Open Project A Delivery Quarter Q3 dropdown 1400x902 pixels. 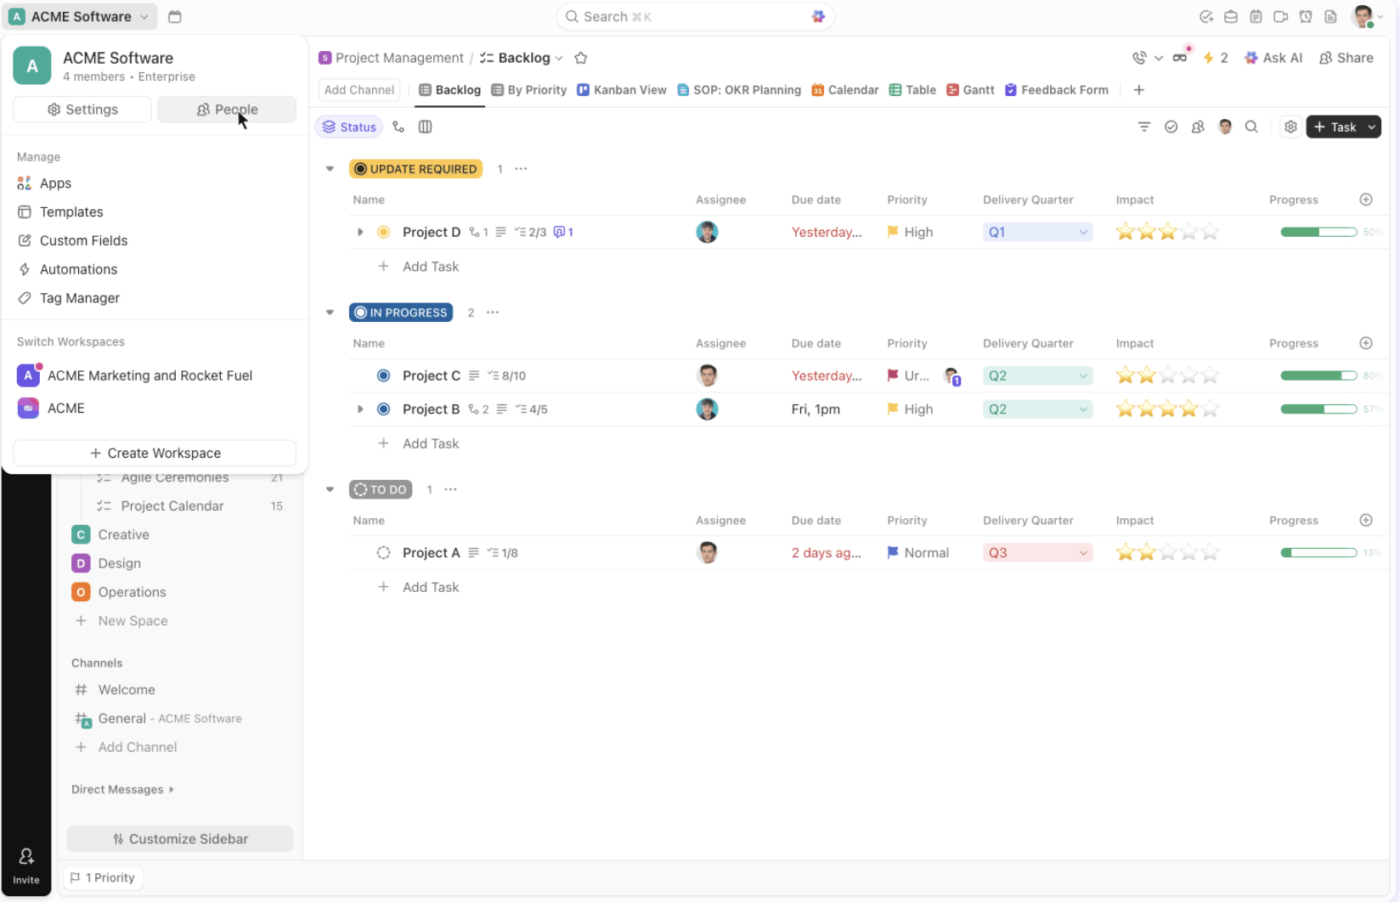(x=1037, y=553)
